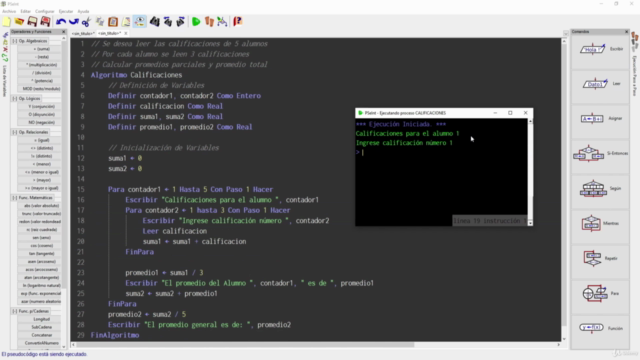
Task: Click code line 19 'Leer calificacion'
Action: 174,231
